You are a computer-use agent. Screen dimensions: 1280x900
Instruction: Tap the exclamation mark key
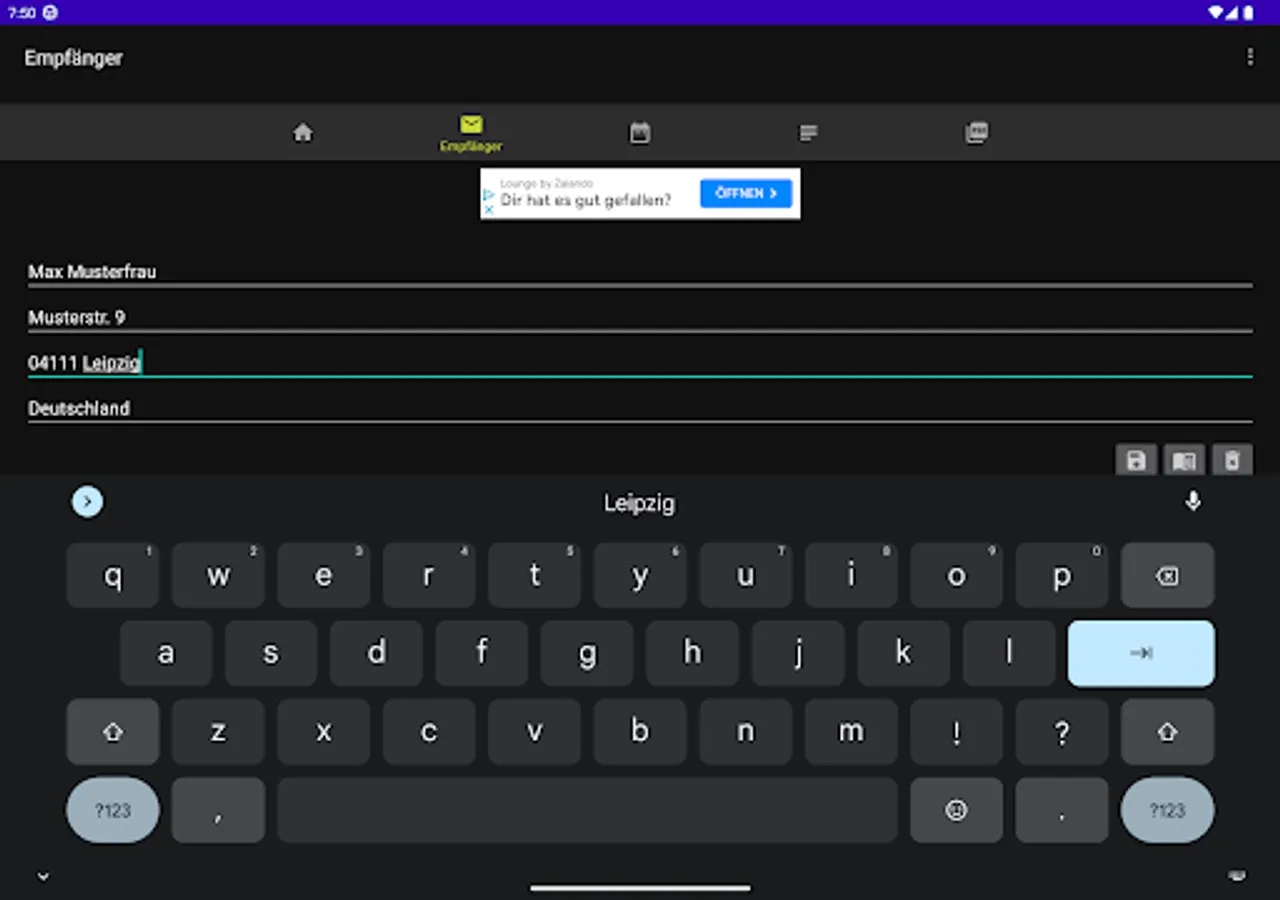click(x=956, y=732)
